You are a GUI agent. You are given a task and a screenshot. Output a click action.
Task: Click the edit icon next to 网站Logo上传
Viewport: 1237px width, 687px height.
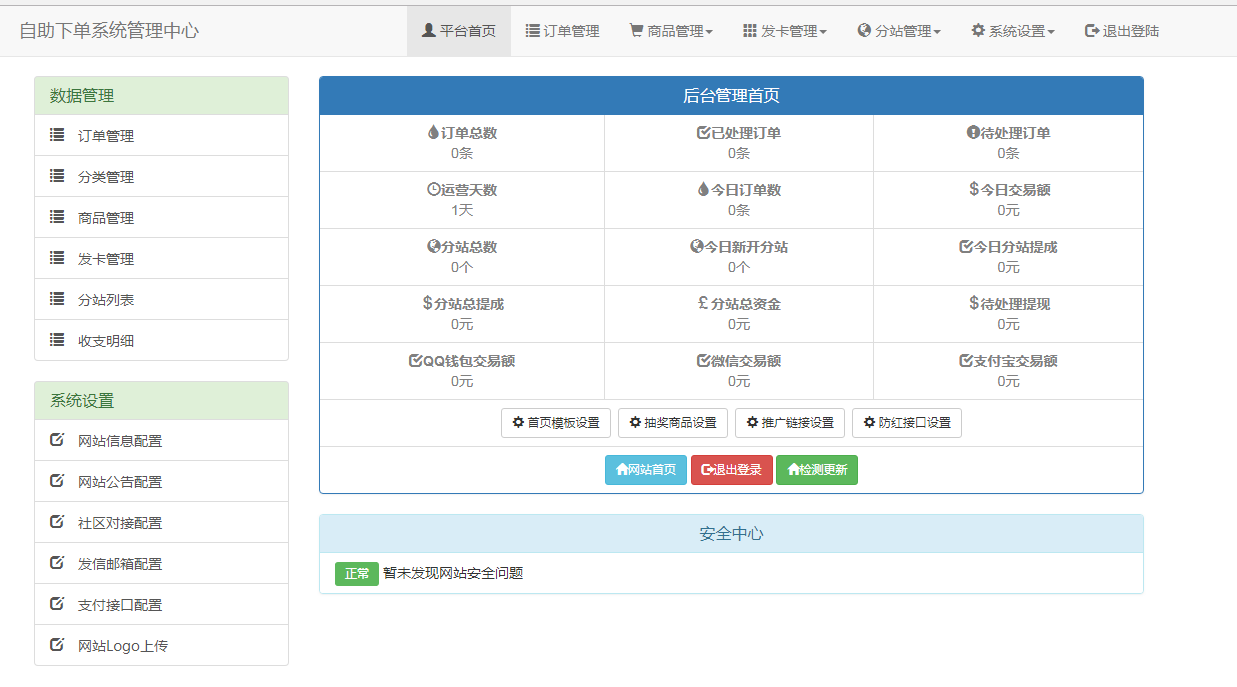pyautogui.click(x=57, y=645)
